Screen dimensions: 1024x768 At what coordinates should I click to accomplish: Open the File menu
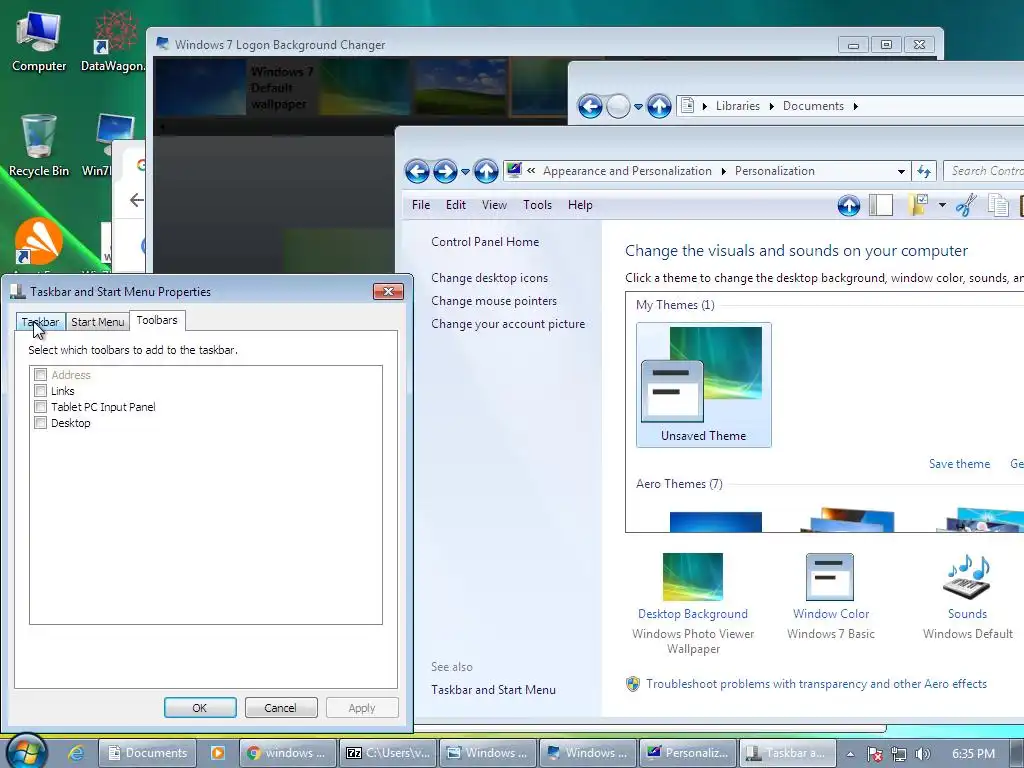[x=421, y=205]
